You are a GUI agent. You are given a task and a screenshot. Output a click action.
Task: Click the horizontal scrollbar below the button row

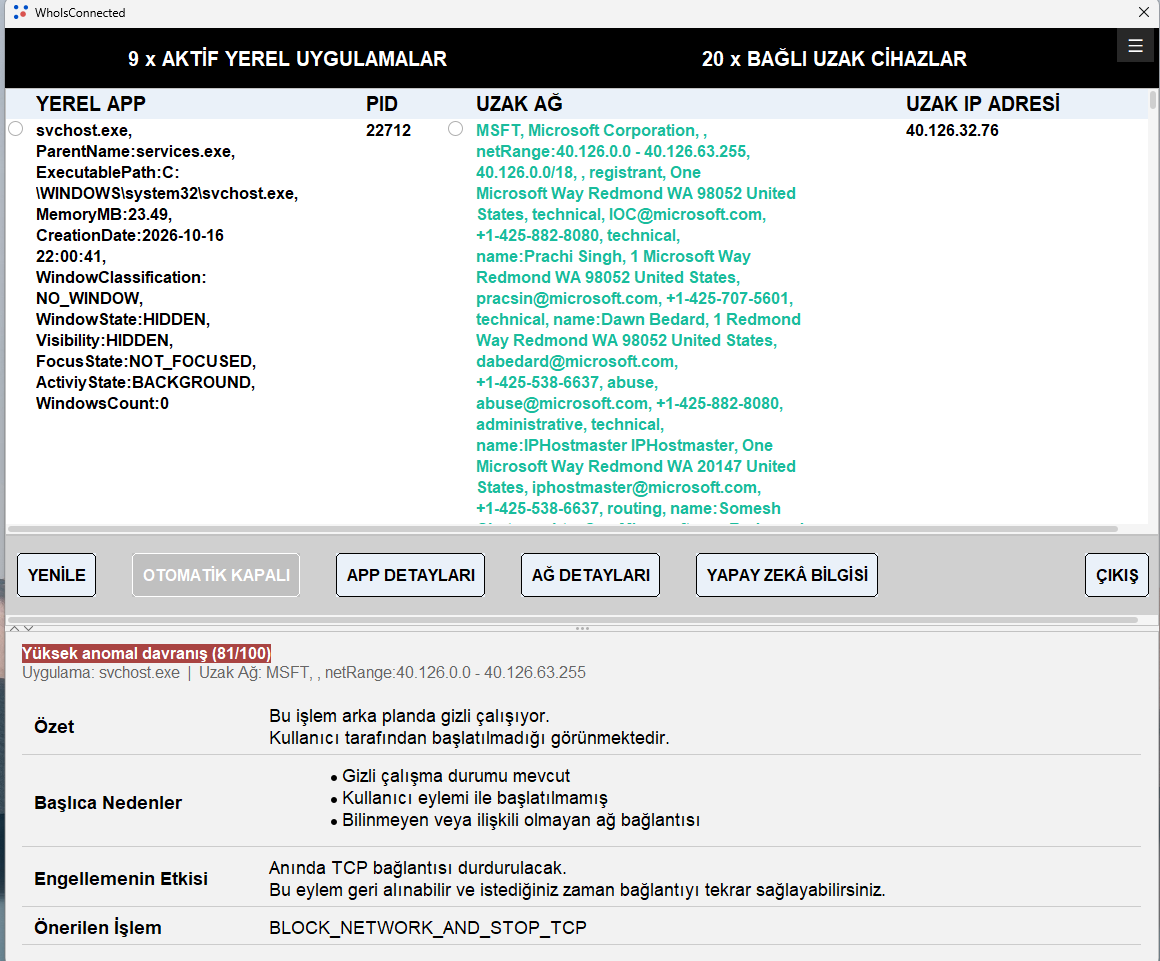pos(572,619)
